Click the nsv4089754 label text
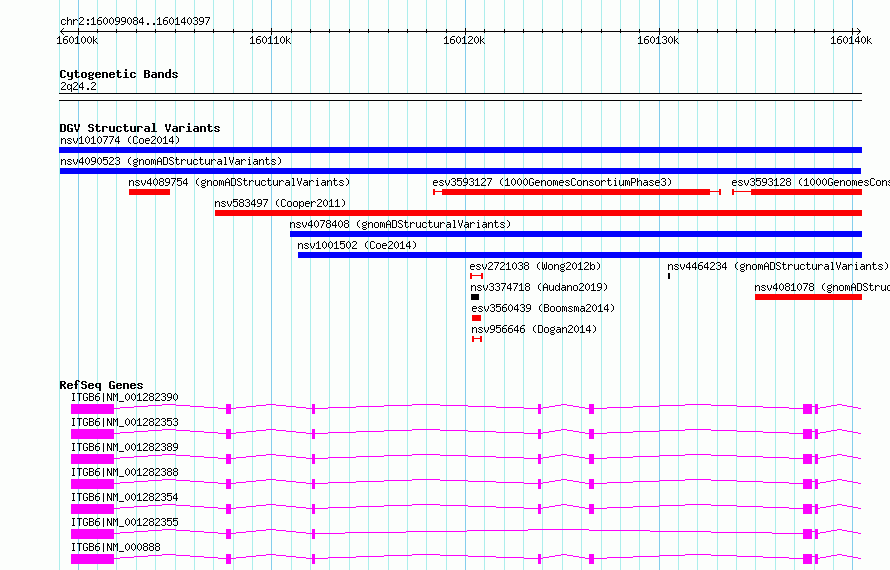890x570 pixels. tap(239, 182)
